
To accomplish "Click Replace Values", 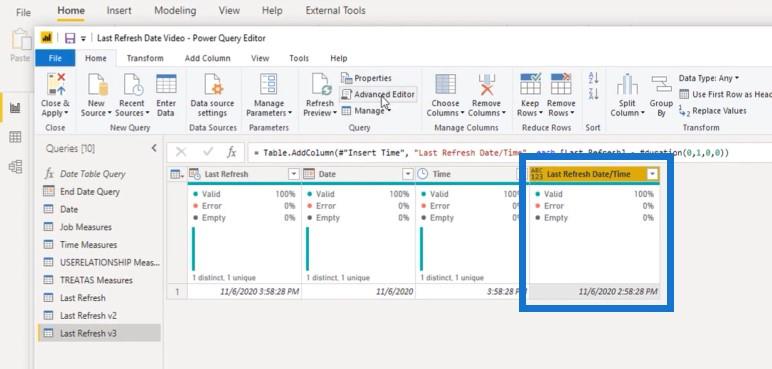I will (712, 111).
